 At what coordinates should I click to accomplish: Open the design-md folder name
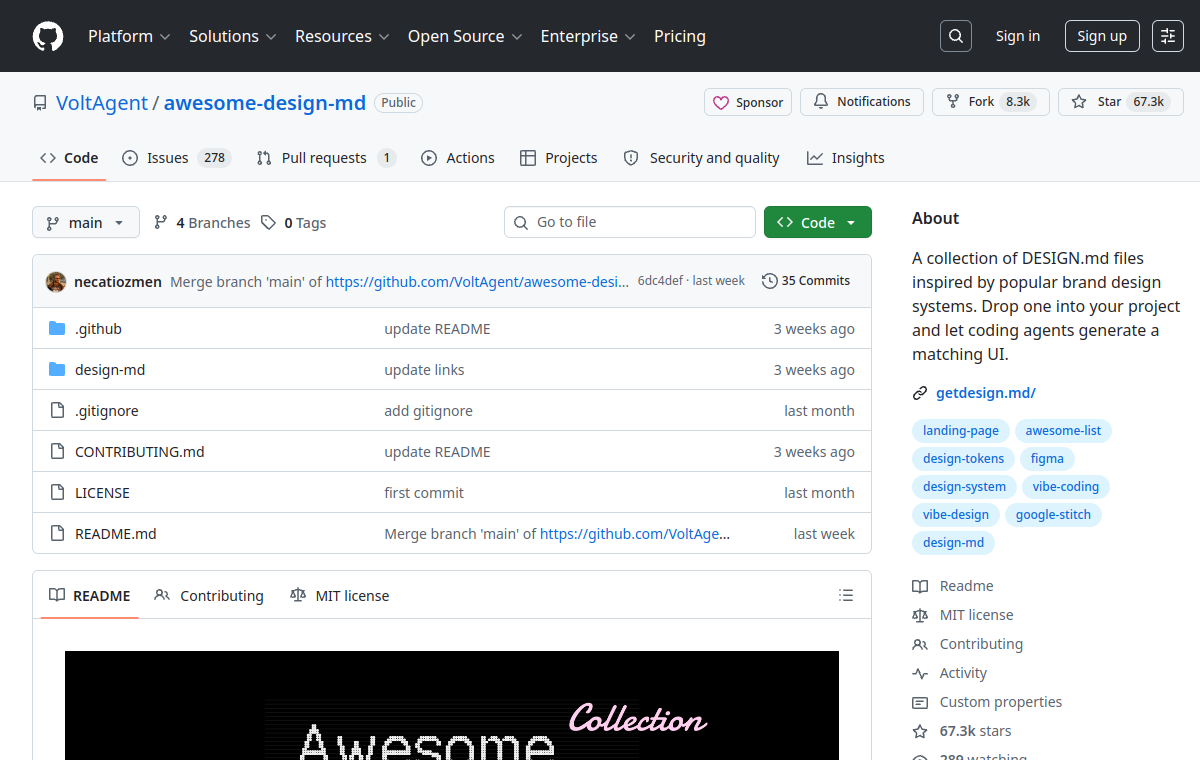(x=110, y=370)
